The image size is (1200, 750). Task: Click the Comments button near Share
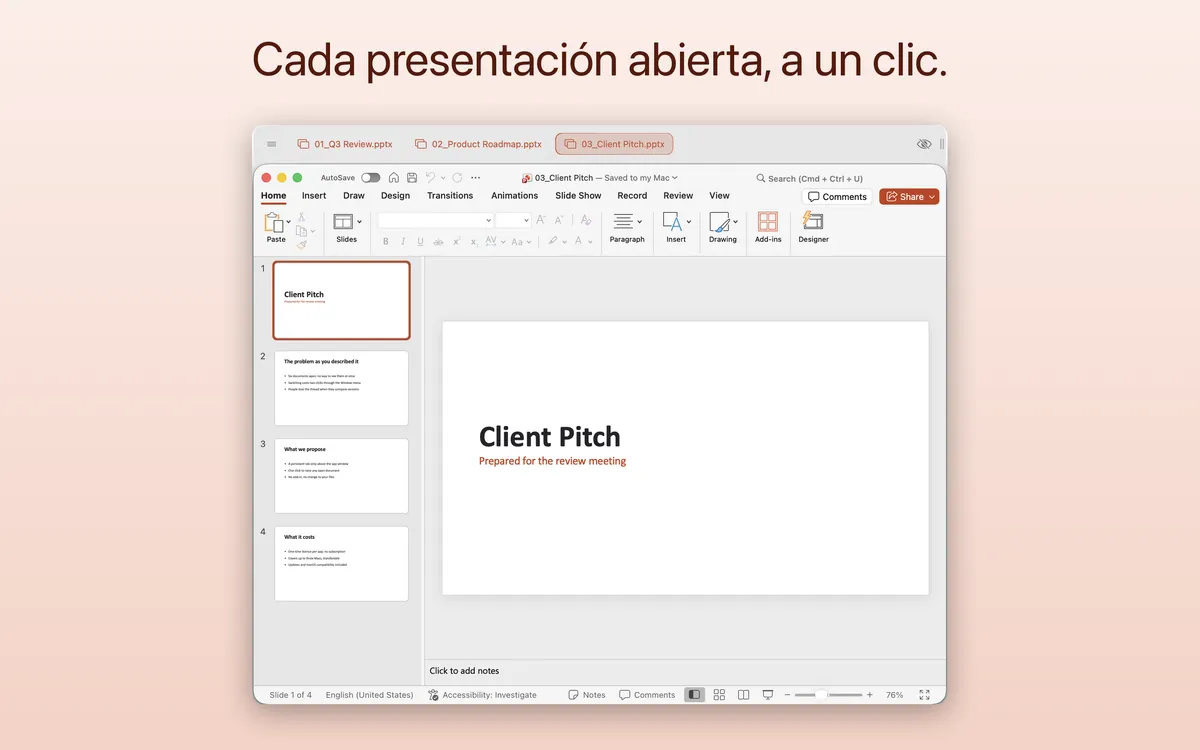[x=837, y=197]
